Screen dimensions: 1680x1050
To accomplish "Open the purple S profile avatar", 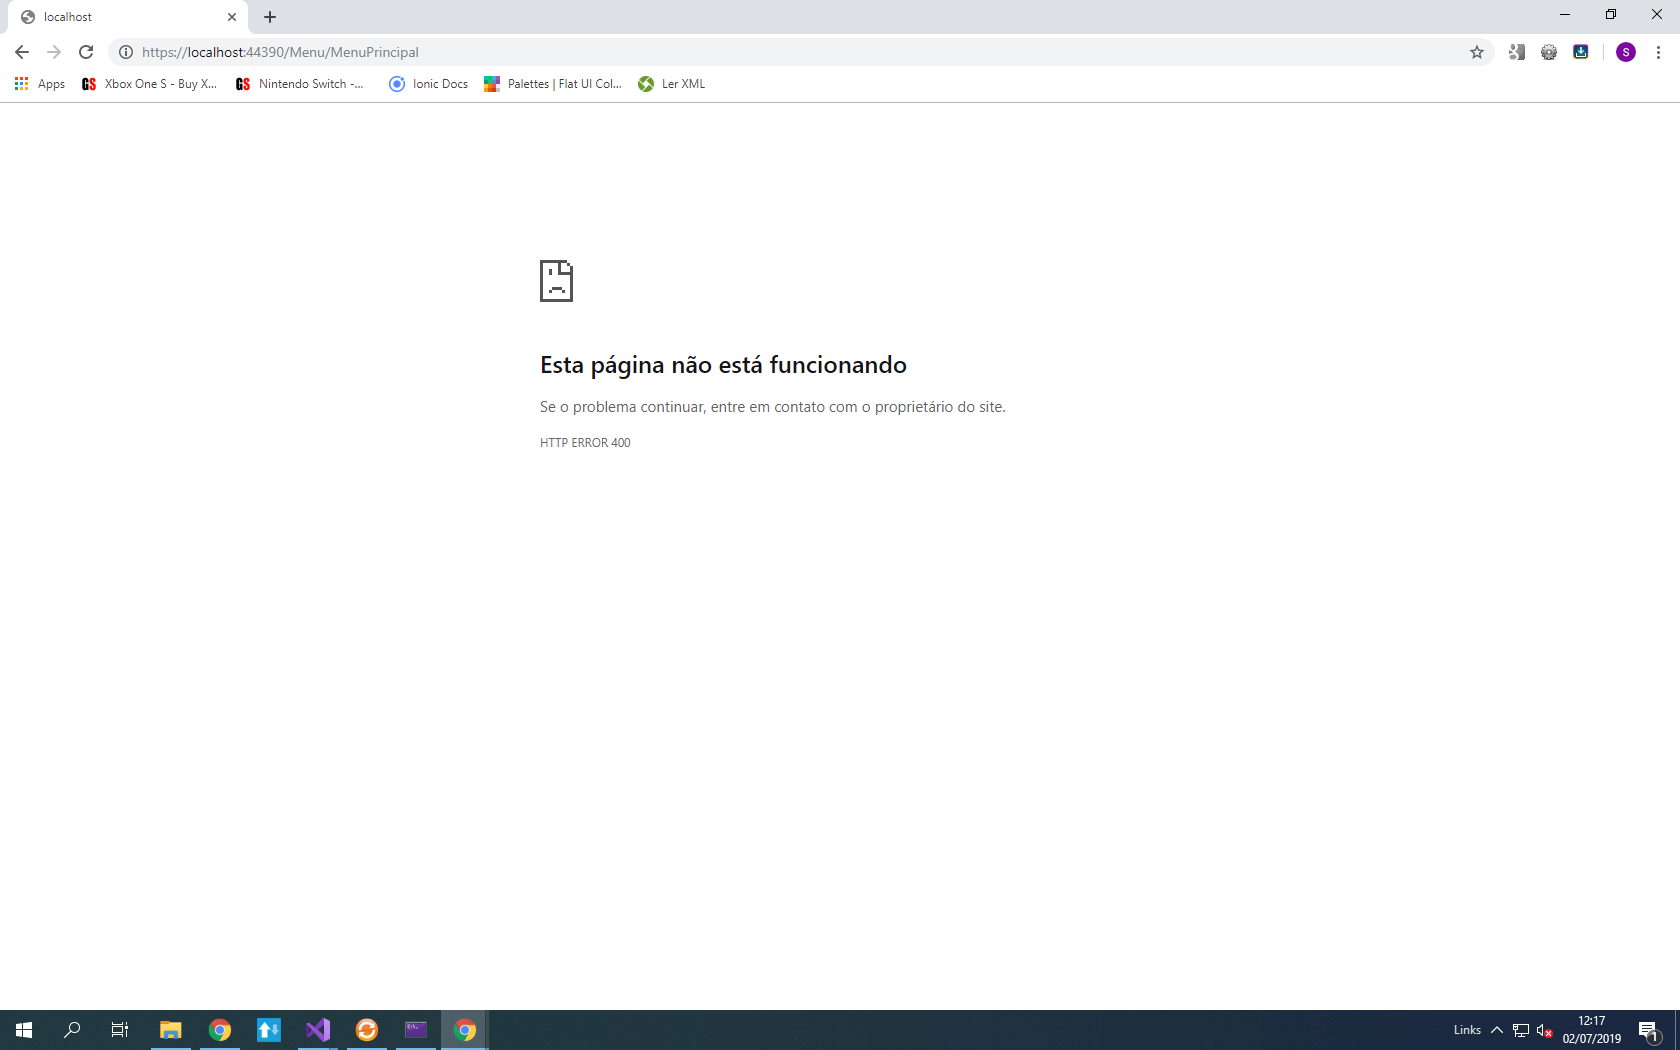I will click(x=1626, y=52).
